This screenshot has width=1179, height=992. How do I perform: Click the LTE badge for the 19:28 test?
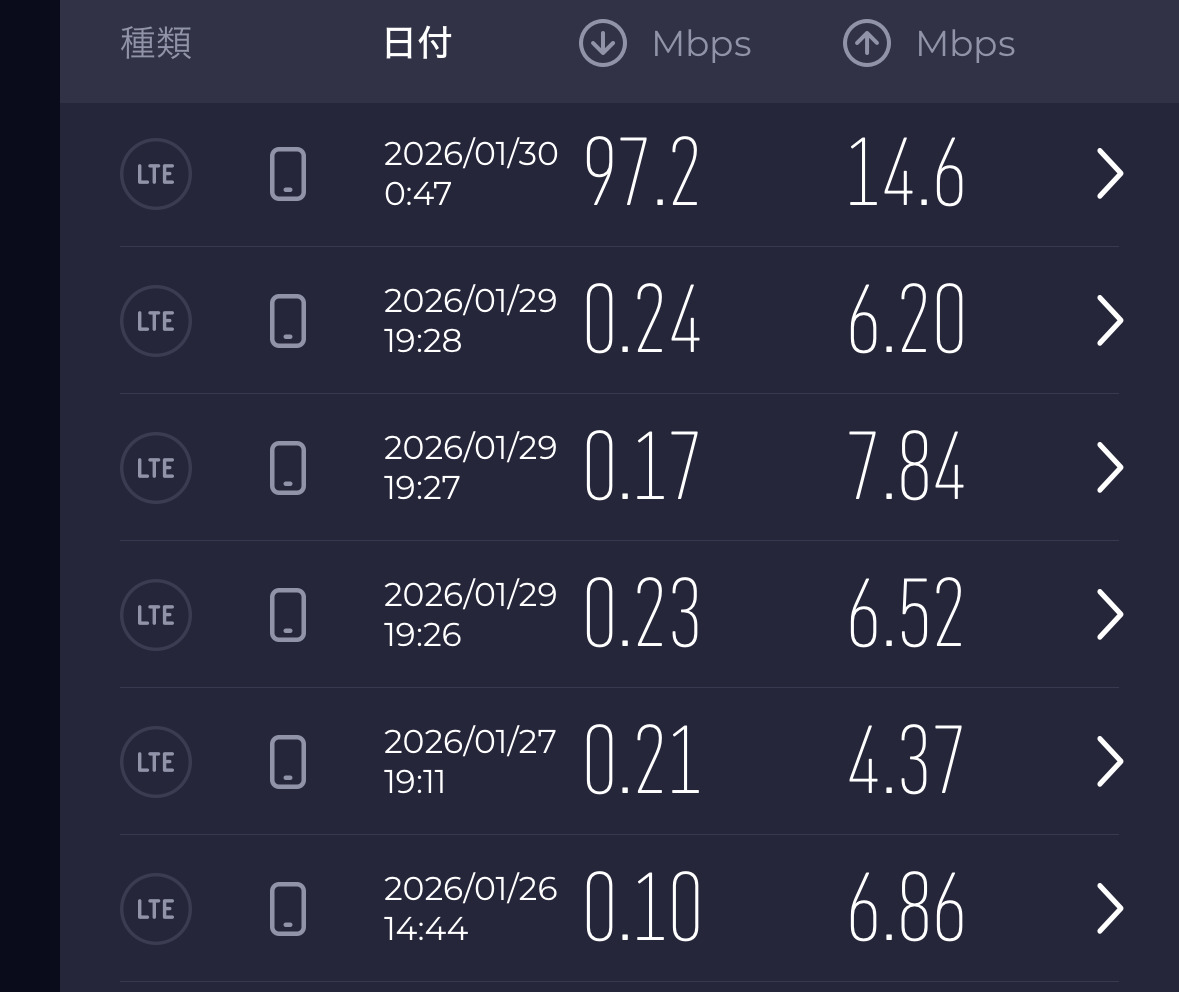point(155,321)
